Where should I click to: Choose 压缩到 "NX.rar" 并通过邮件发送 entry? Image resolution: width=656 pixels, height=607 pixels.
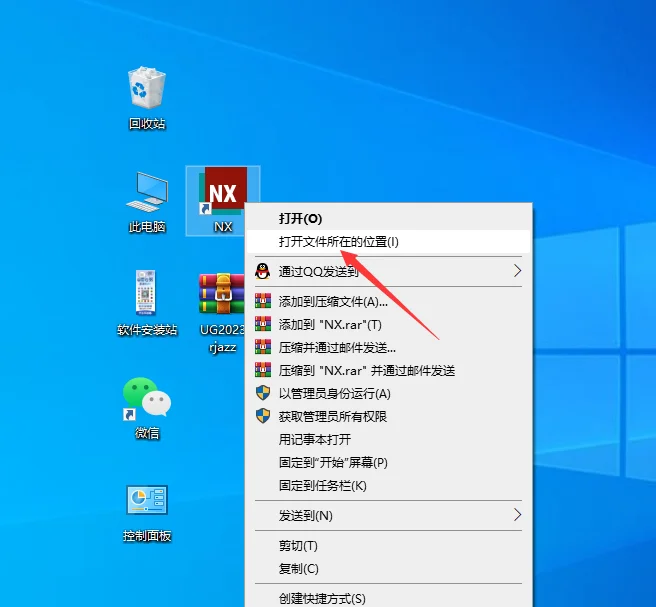388,371
